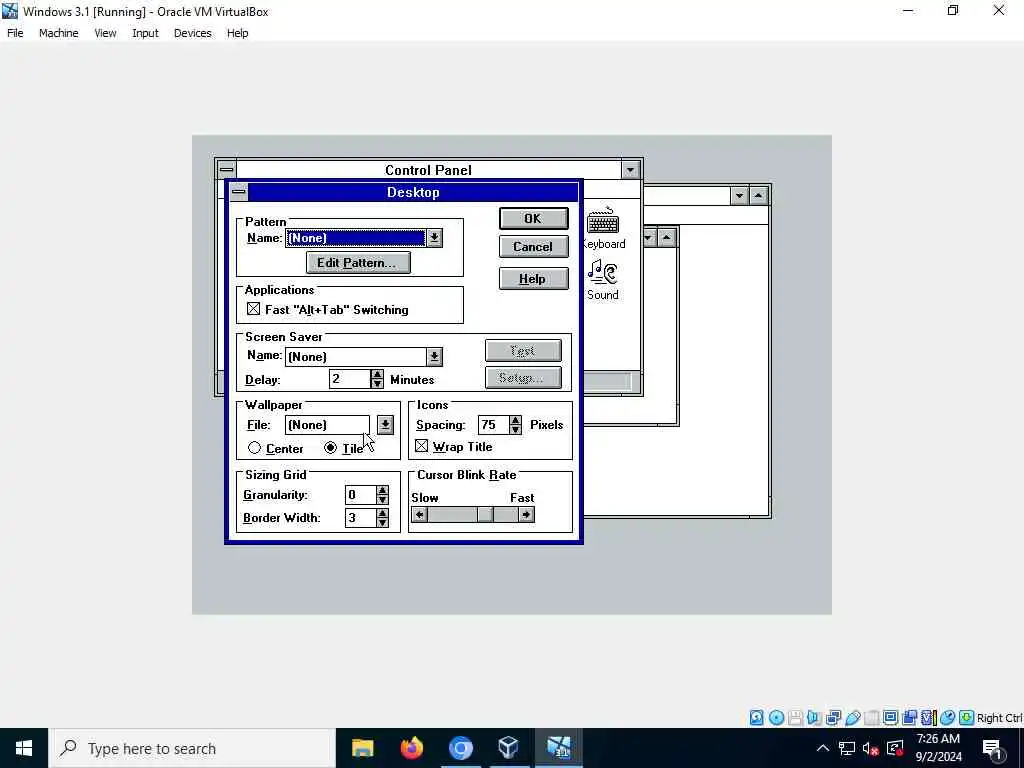This screenshot has width=1024, height=768.
Task: Click the Border Width value field
Action: [x=360, y=517]
